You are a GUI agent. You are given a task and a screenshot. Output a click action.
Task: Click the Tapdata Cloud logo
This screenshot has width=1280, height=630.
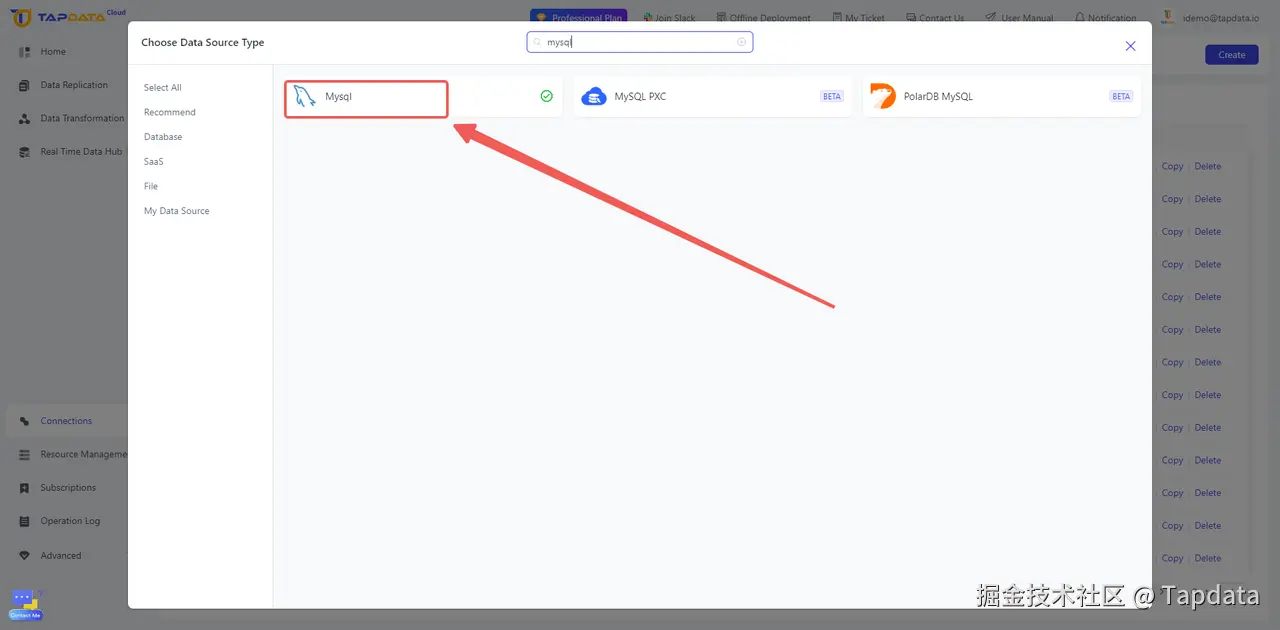(67, 17)
